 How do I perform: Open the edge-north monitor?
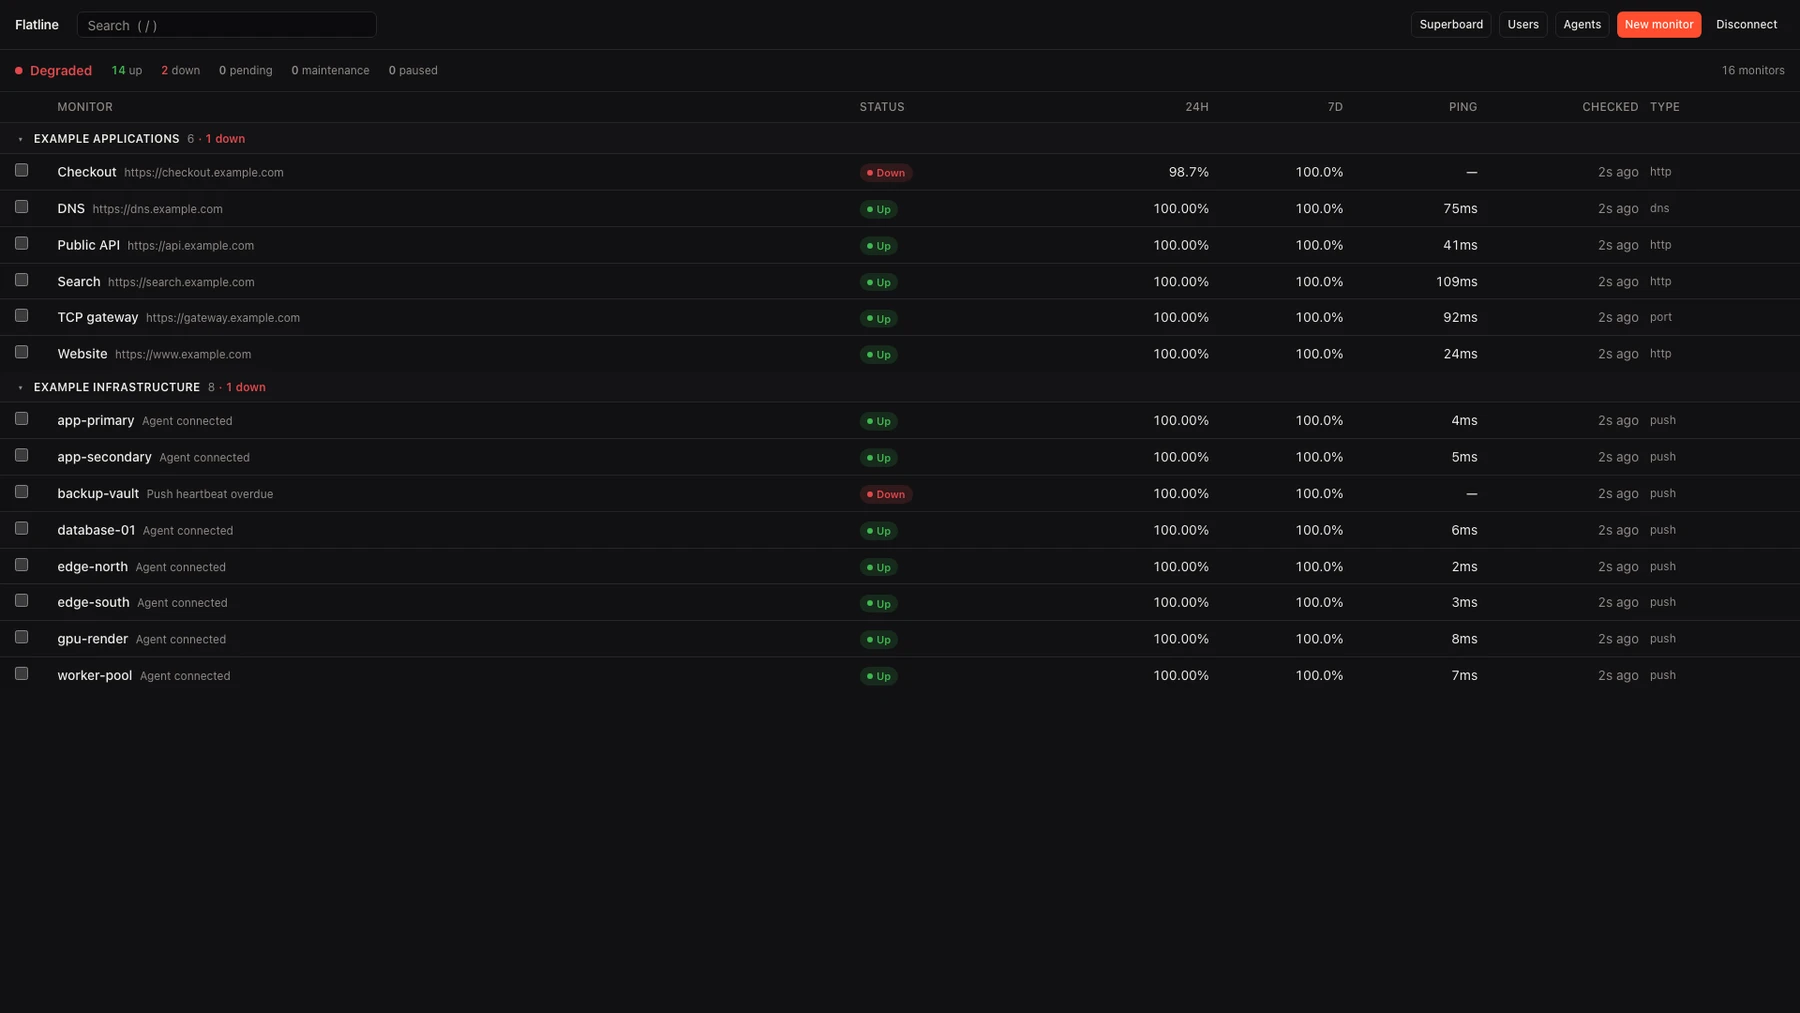(92, 566)
